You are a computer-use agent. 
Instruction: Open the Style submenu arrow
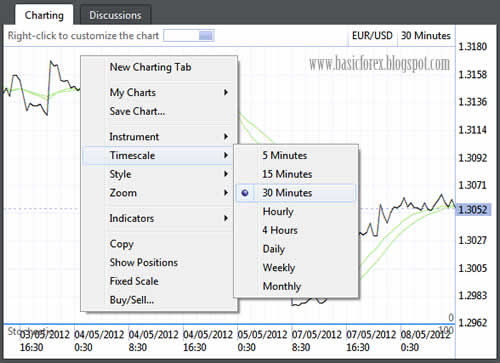(x=226, y=174)
